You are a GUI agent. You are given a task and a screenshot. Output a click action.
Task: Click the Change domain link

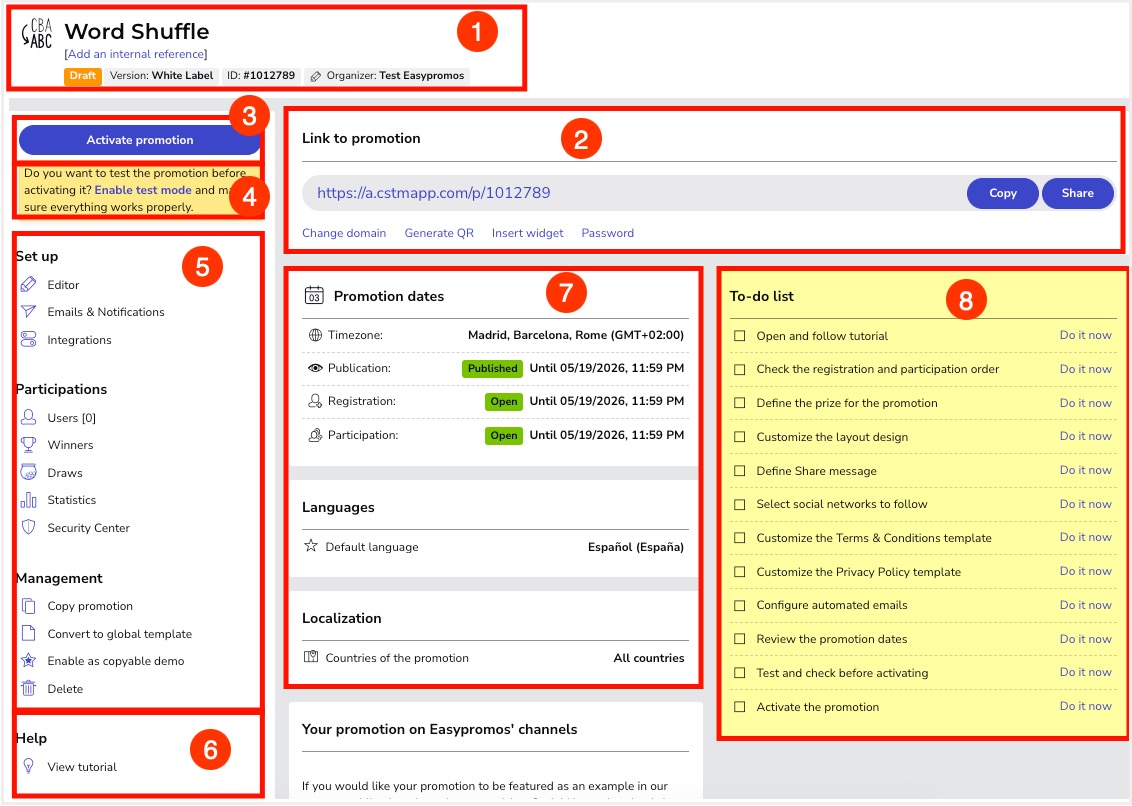pyautogui.click(x=344, y=233)
